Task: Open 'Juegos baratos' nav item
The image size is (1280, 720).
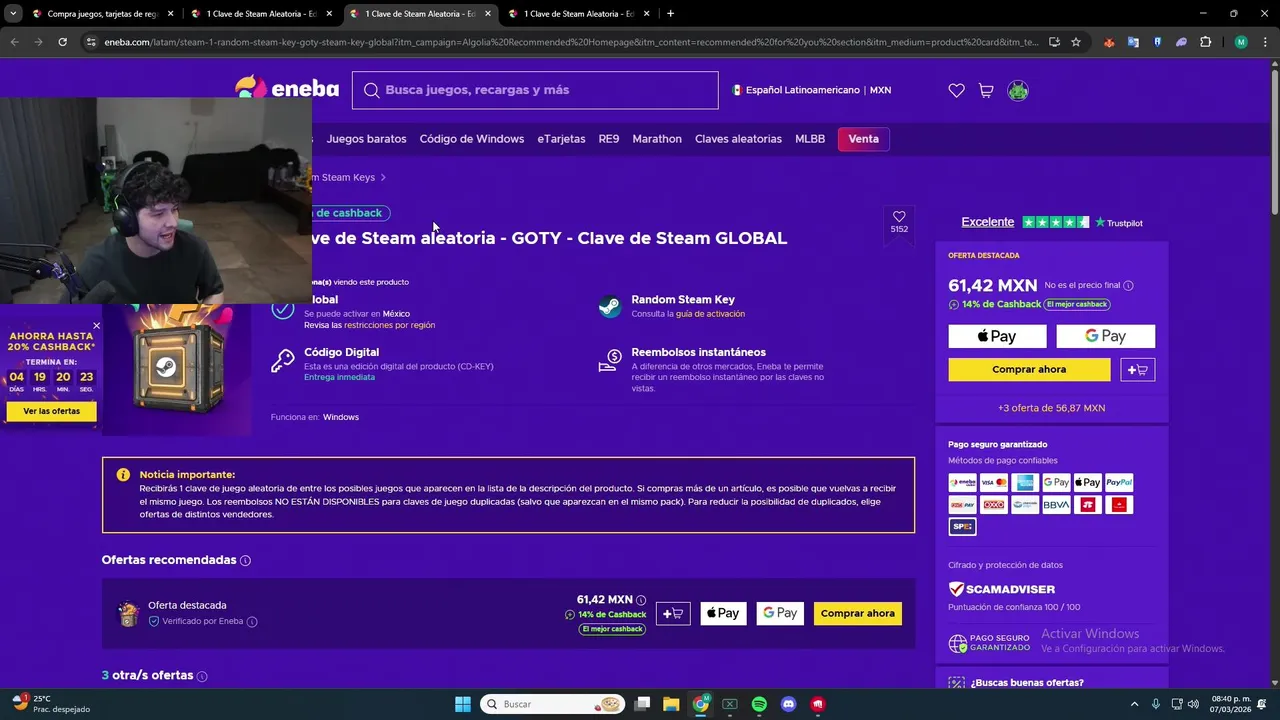Action: click(x=366, y=139)
